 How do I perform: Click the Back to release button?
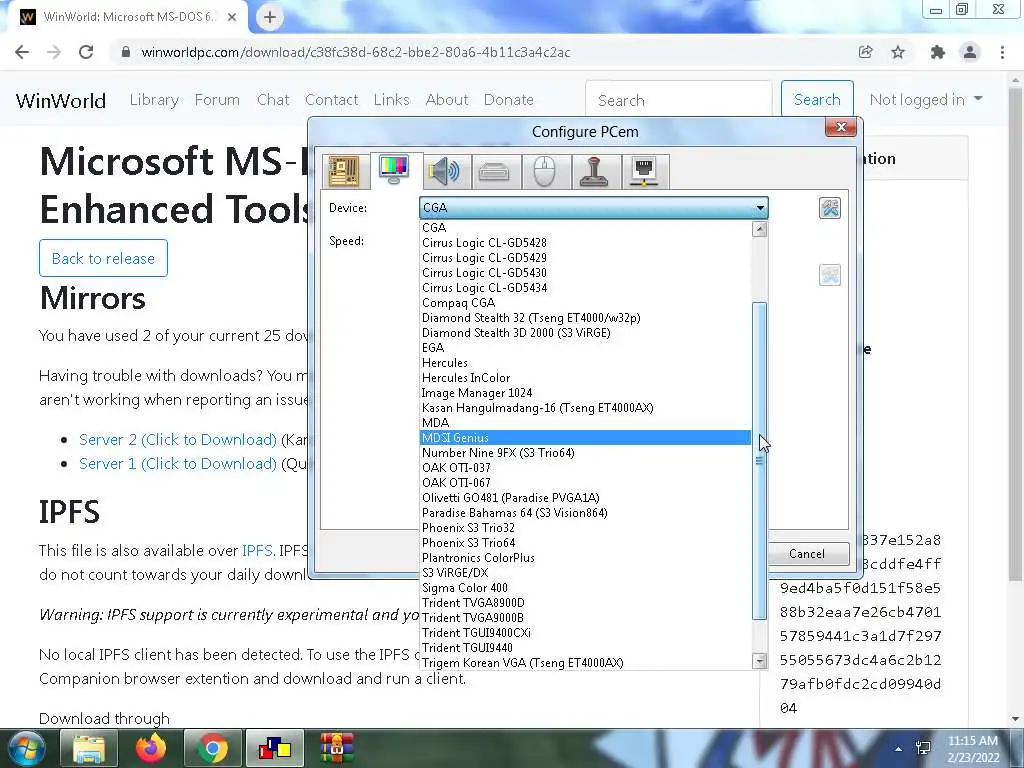103,258
